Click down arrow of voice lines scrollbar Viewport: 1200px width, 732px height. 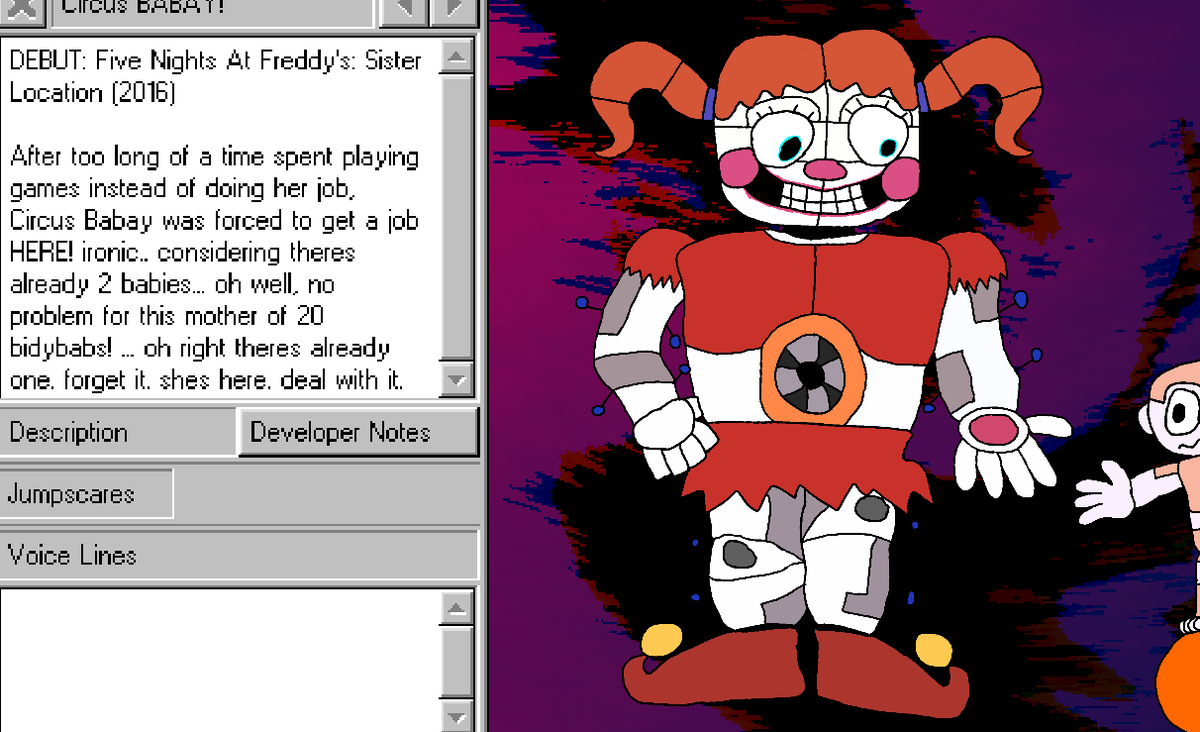pyautogui.click(x=456, y=718)
